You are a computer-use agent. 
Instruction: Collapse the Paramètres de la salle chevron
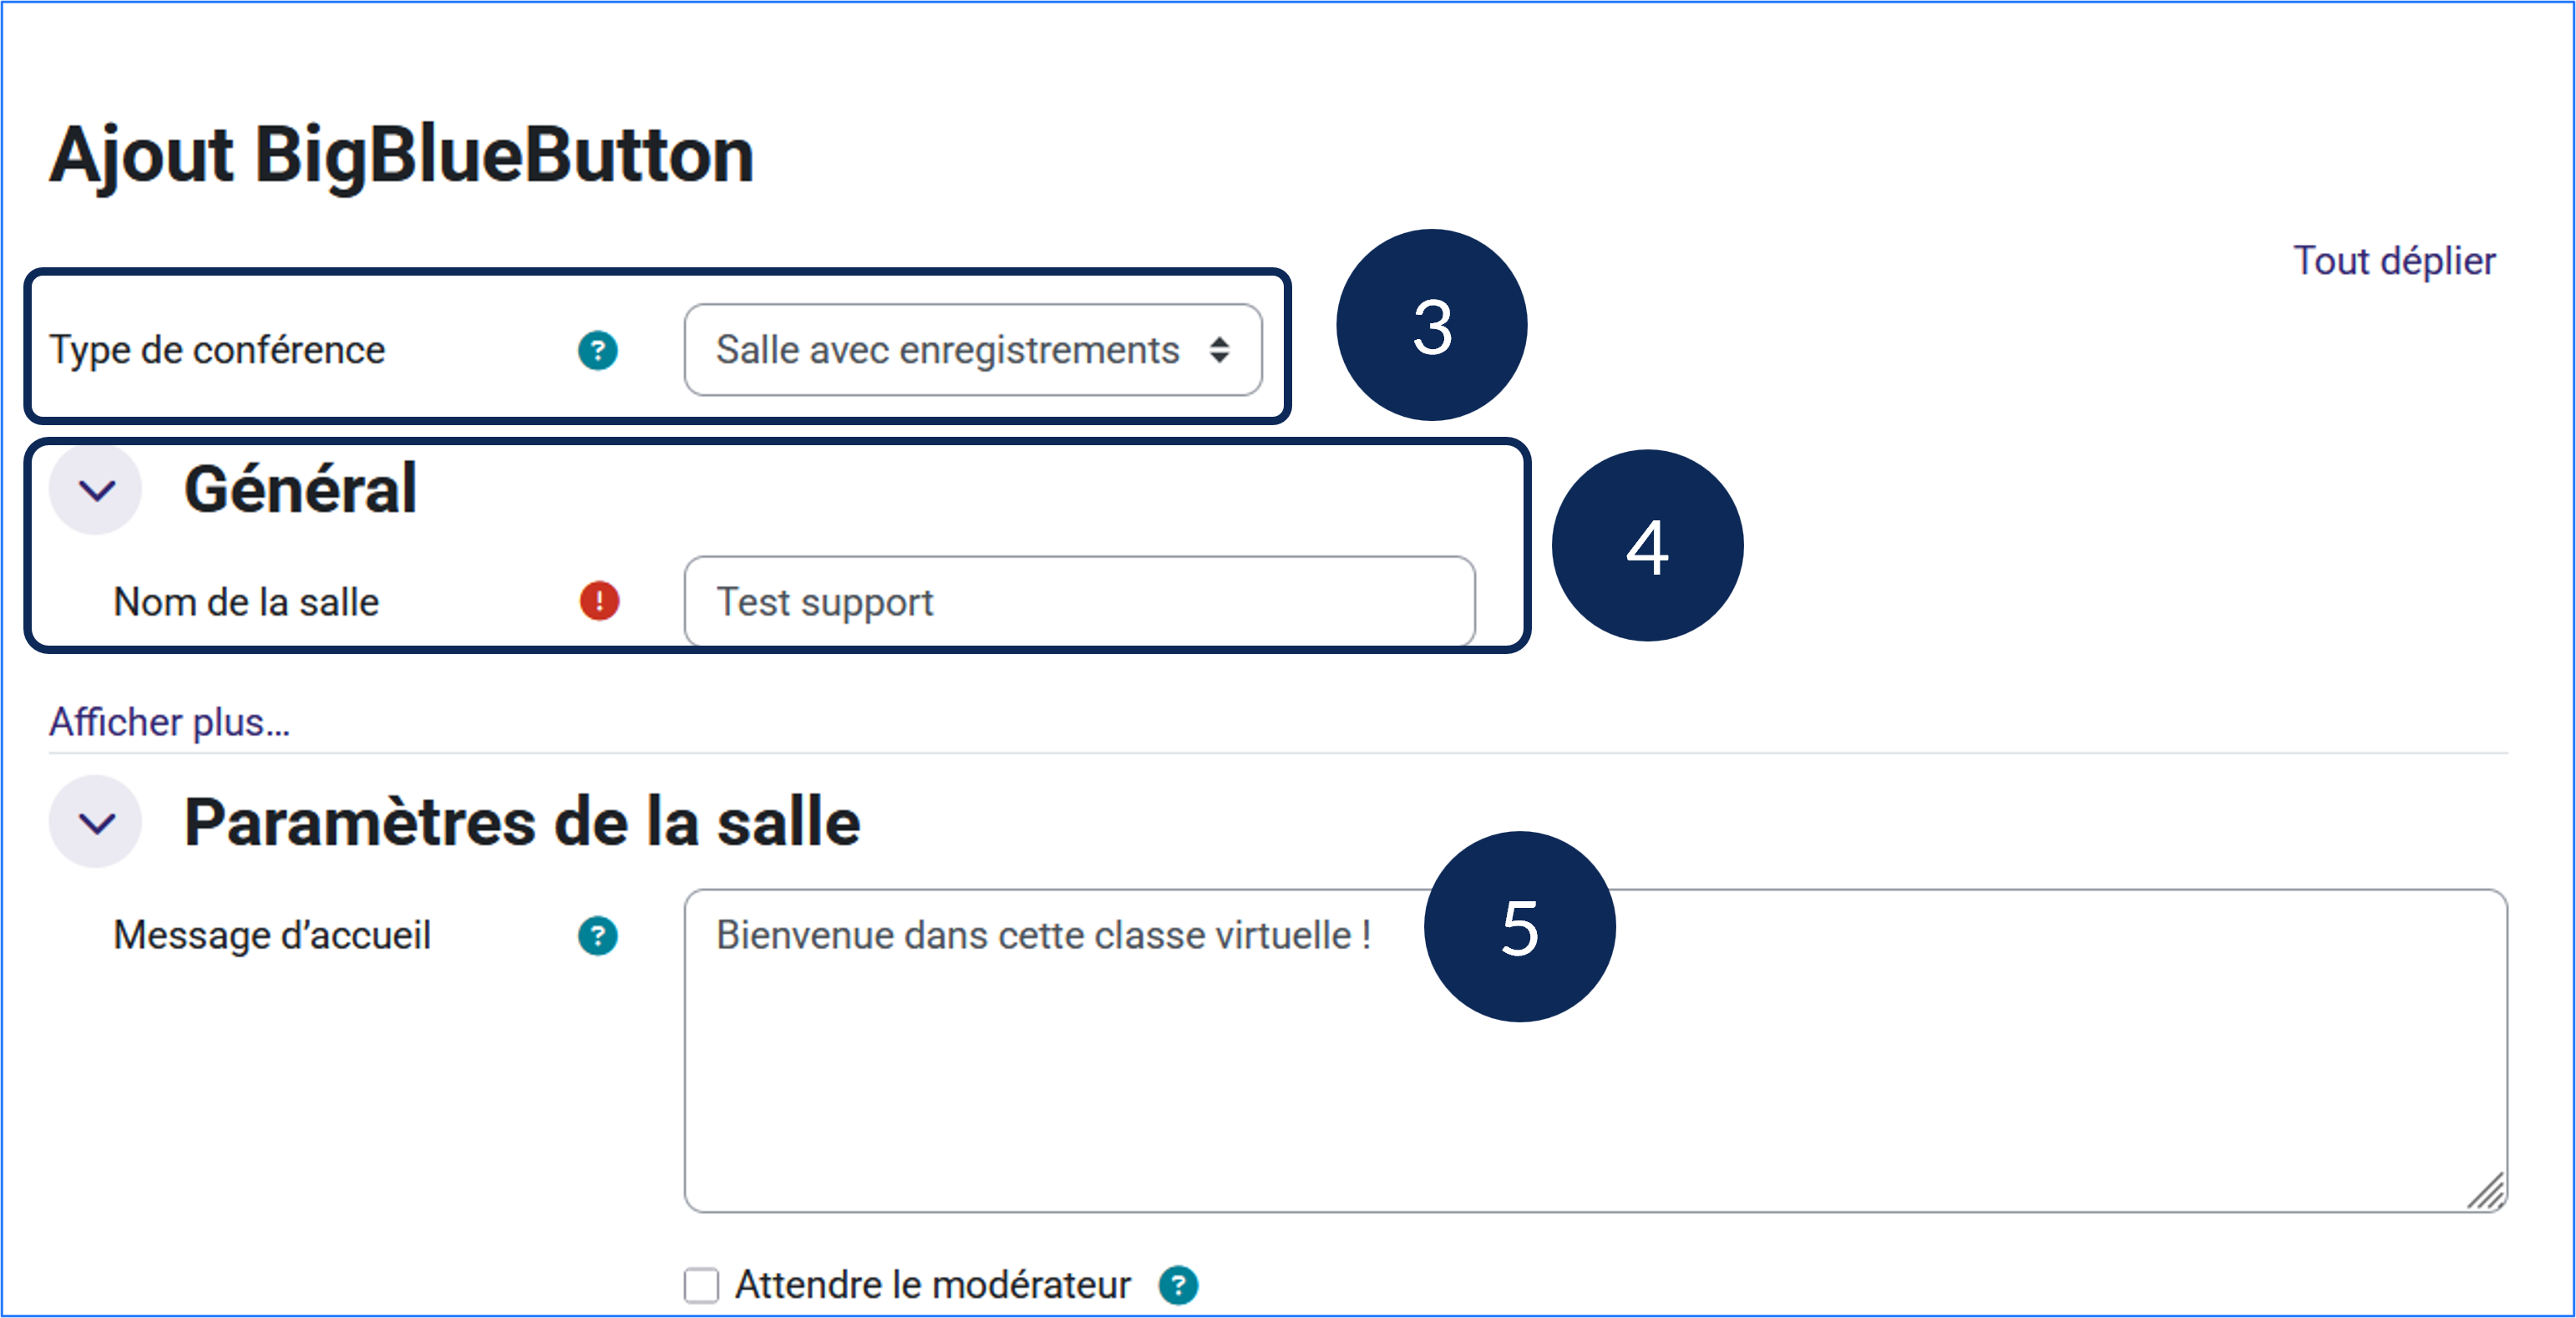[x=97, y=823]
